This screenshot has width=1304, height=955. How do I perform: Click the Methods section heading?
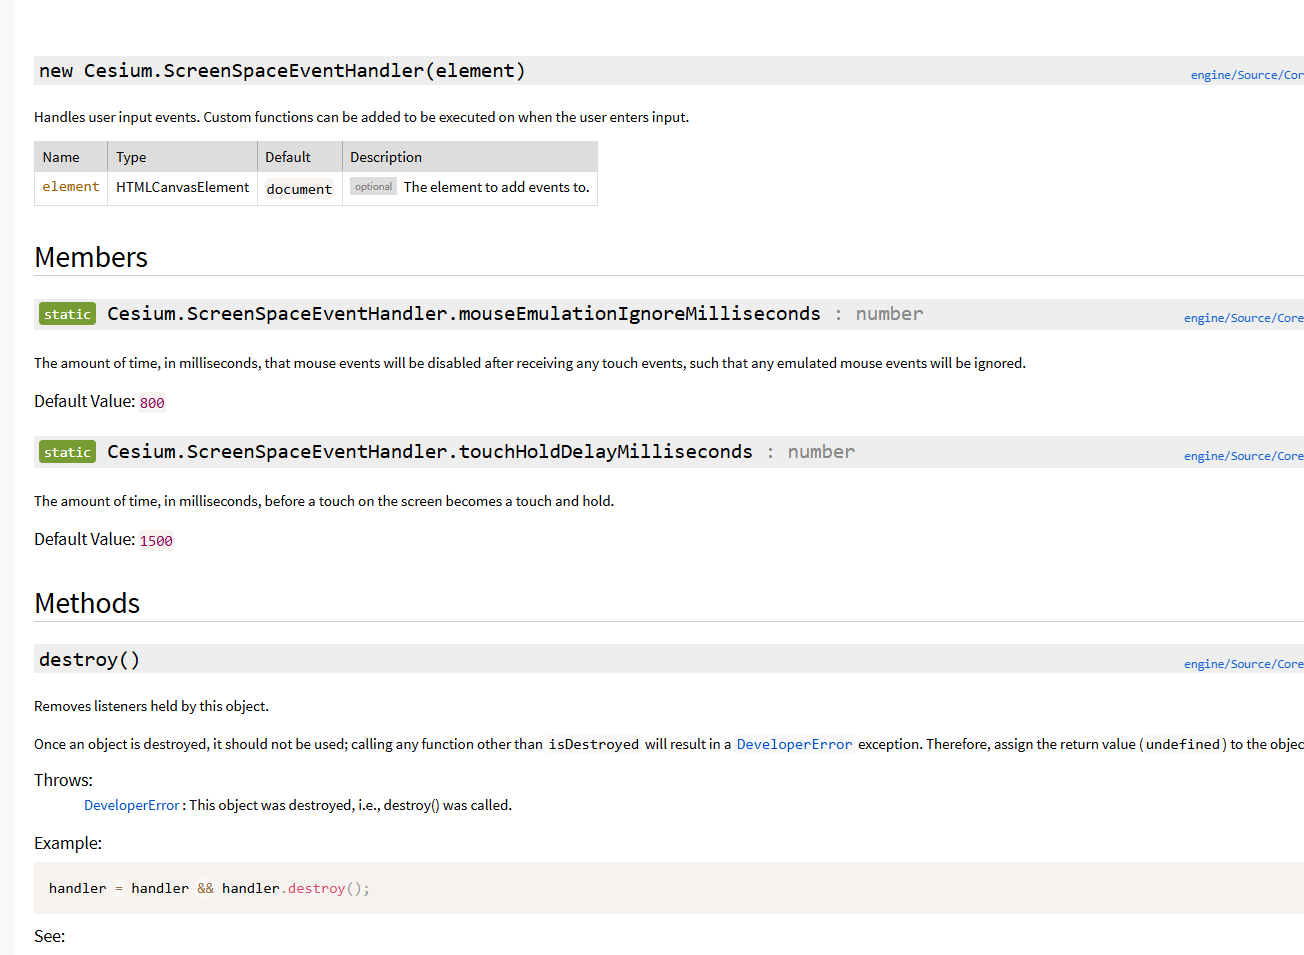point(87,603)
